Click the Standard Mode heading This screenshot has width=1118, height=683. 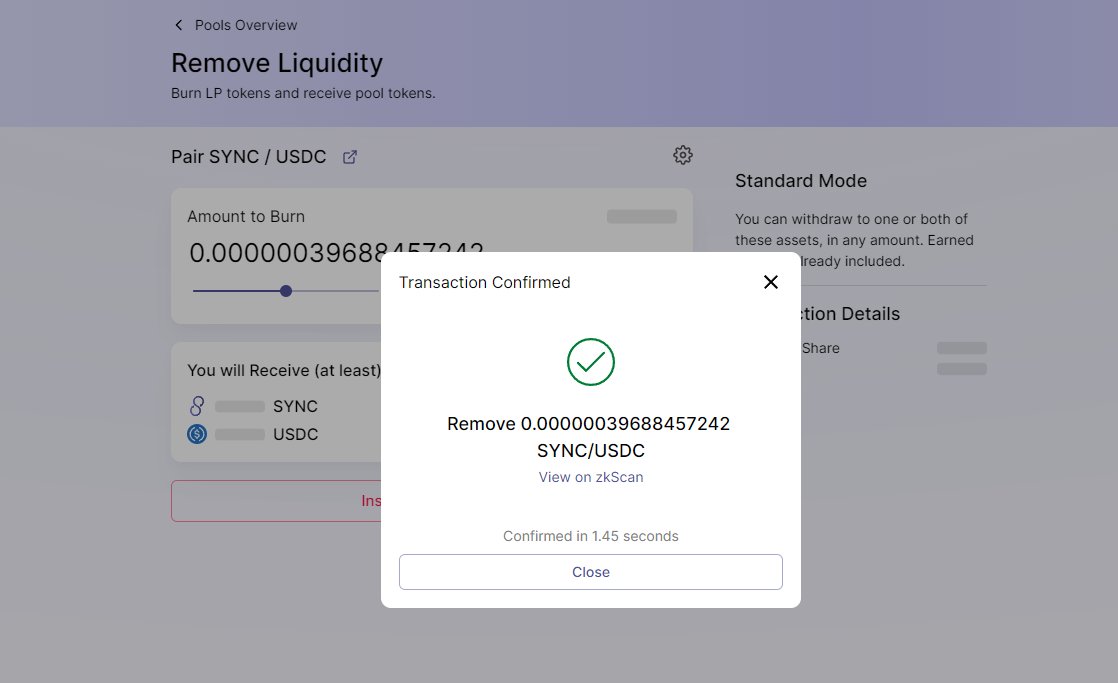(x=801, y=181)
